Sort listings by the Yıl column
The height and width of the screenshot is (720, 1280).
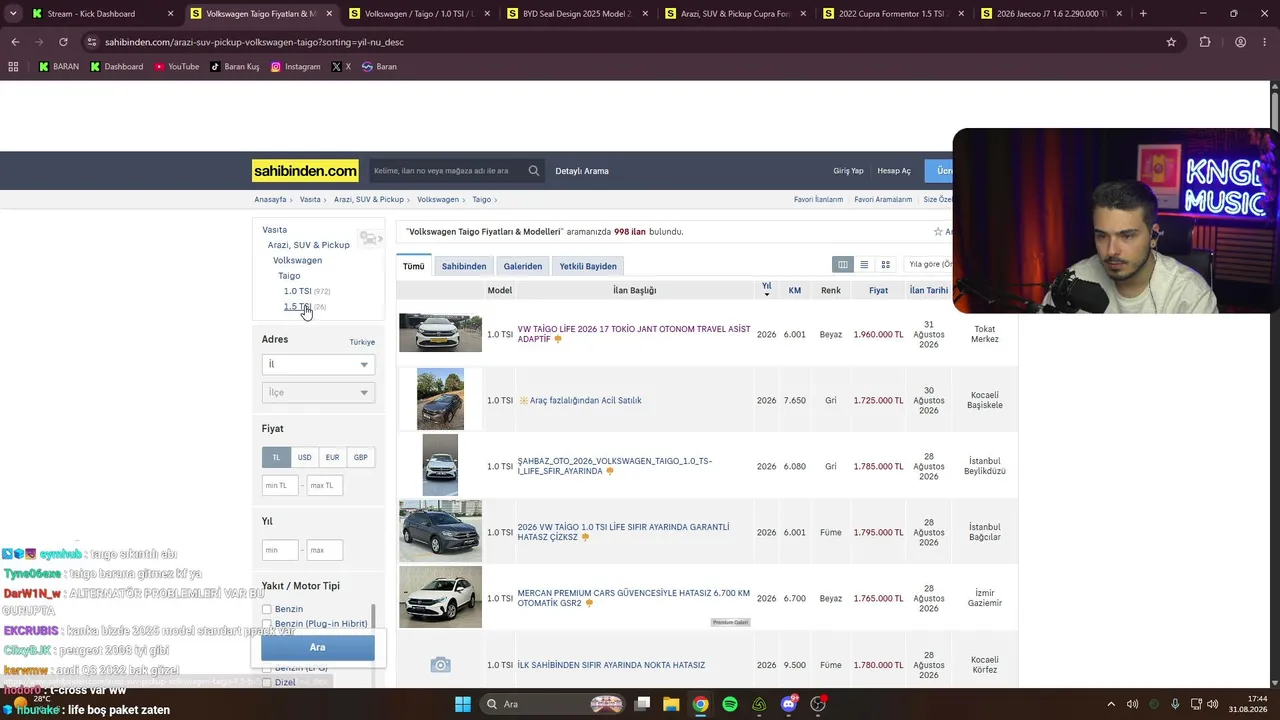click(x=767, y=289)
